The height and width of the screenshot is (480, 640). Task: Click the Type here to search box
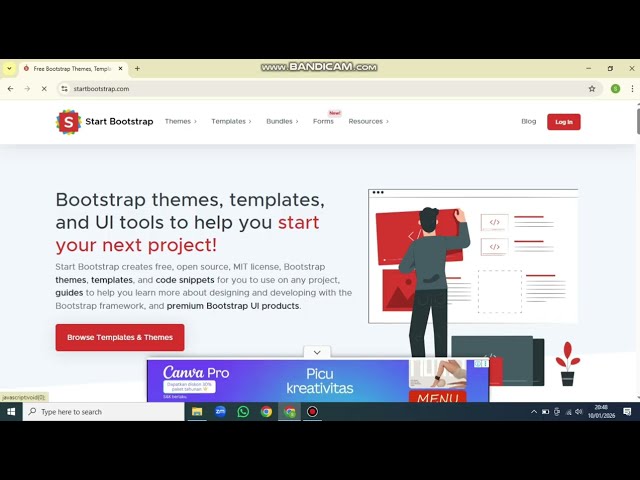pos(104,411)
